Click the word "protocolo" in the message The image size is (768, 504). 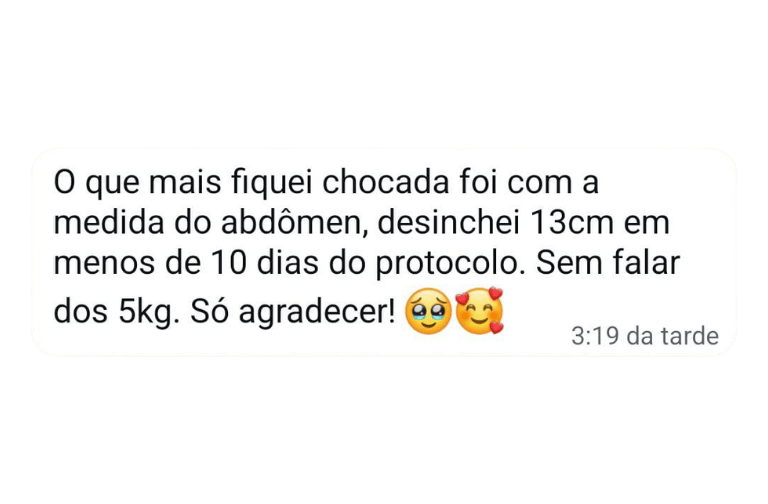point(447,264)
